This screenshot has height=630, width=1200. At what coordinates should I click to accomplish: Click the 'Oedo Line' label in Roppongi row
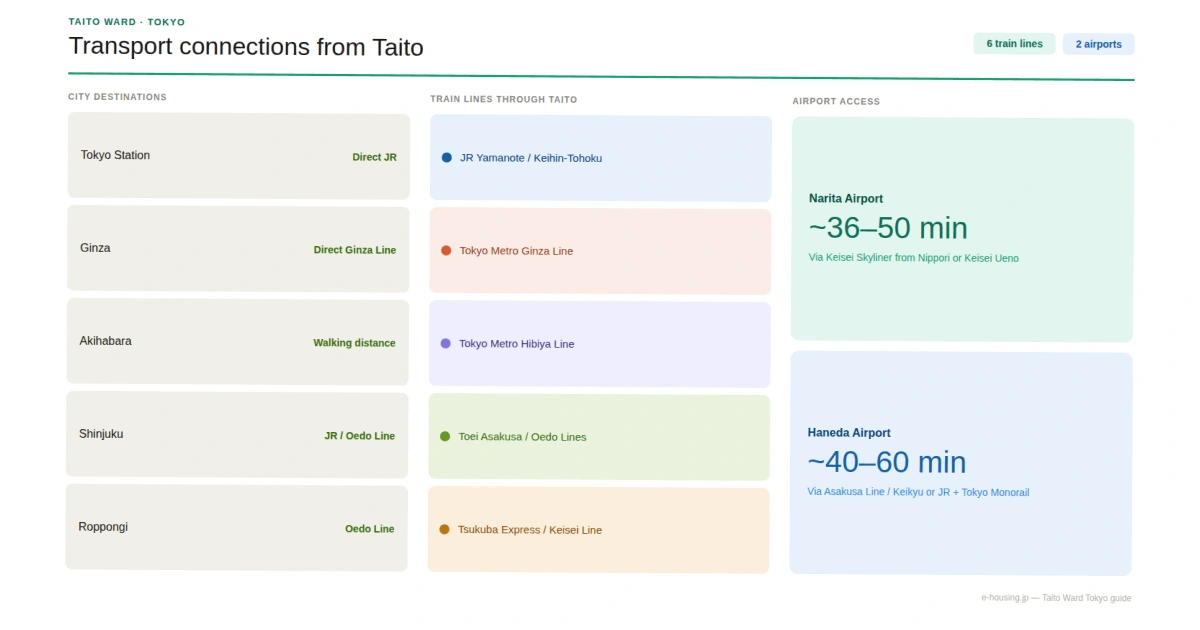(369, 529)
